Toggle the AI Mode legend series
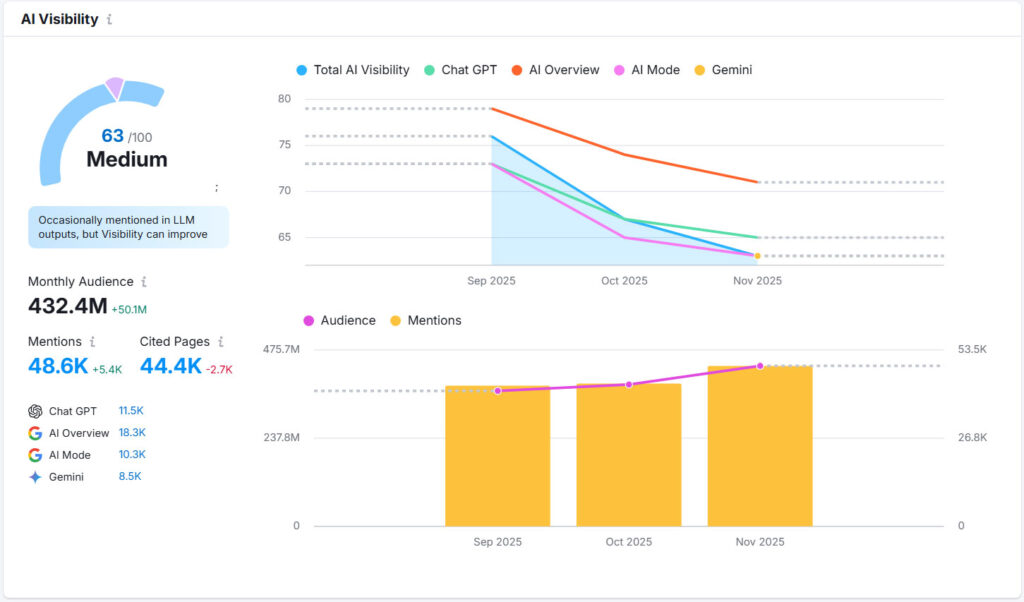This screenshot has height=602, width=1024. (x=647, y=70)
